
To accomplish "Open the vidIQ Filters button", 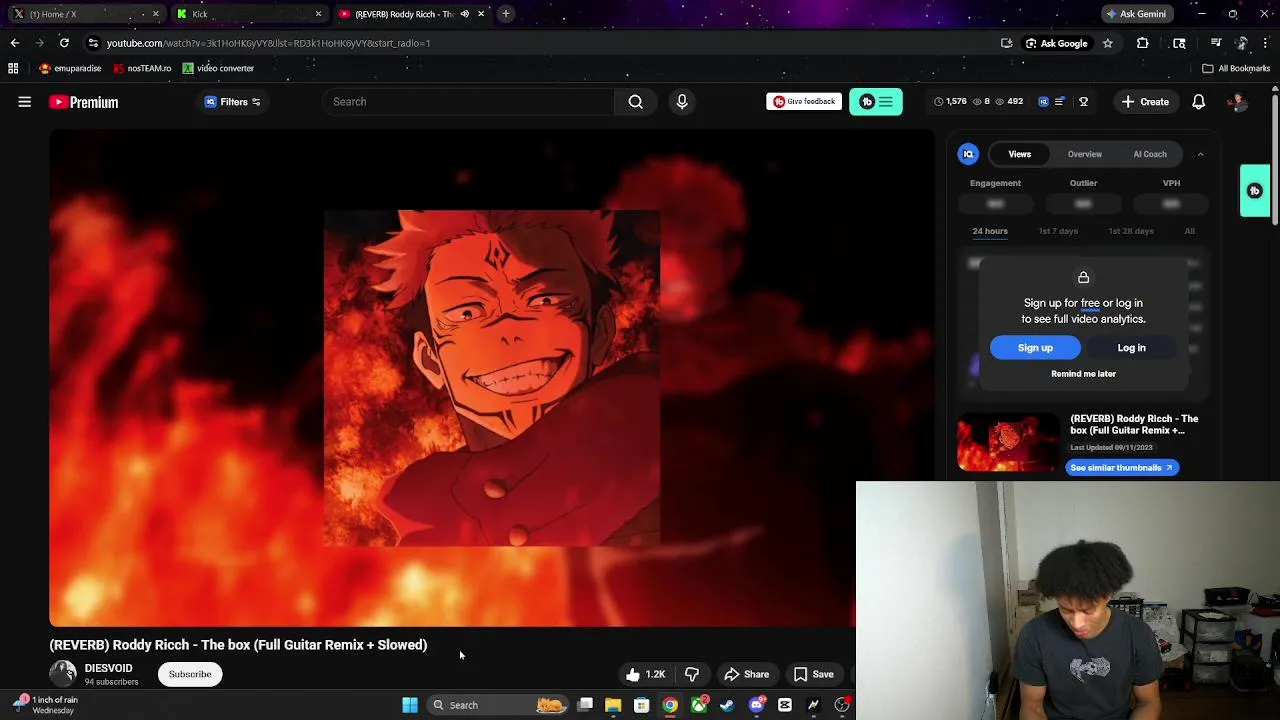I will (233, 102).
